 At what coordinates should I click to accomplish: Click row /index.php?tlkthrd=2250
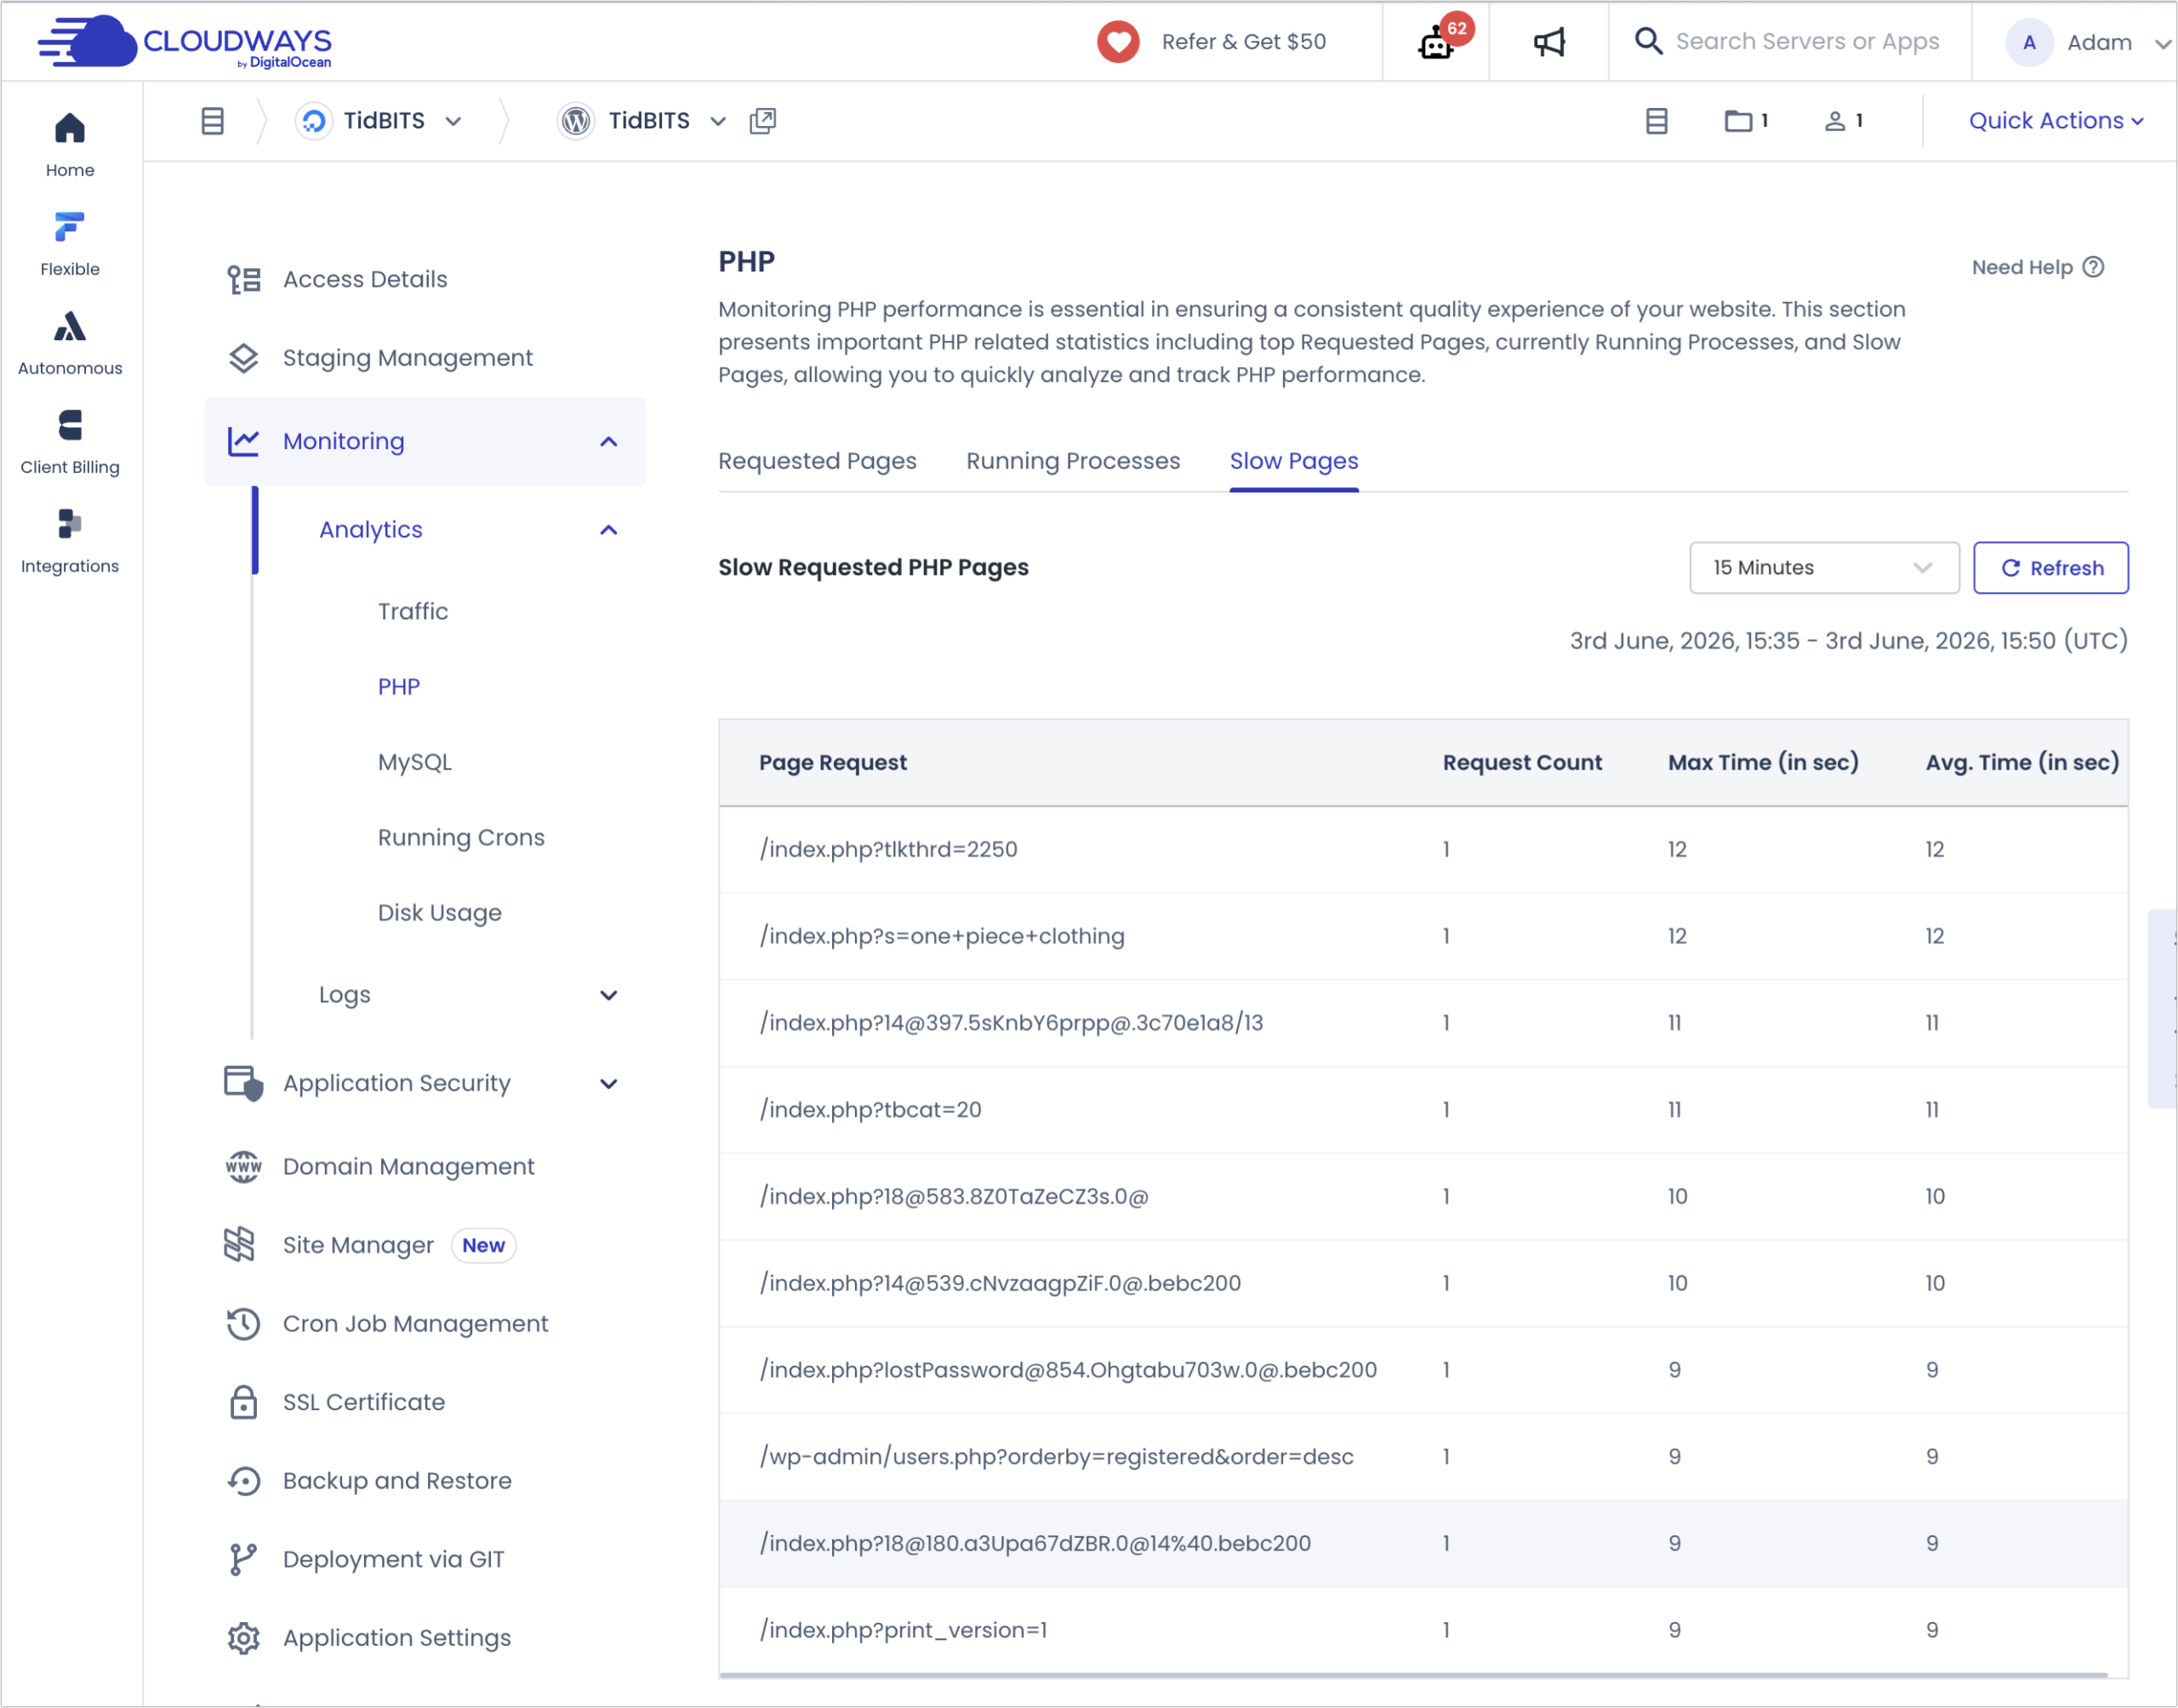[x=1423, y=850]
